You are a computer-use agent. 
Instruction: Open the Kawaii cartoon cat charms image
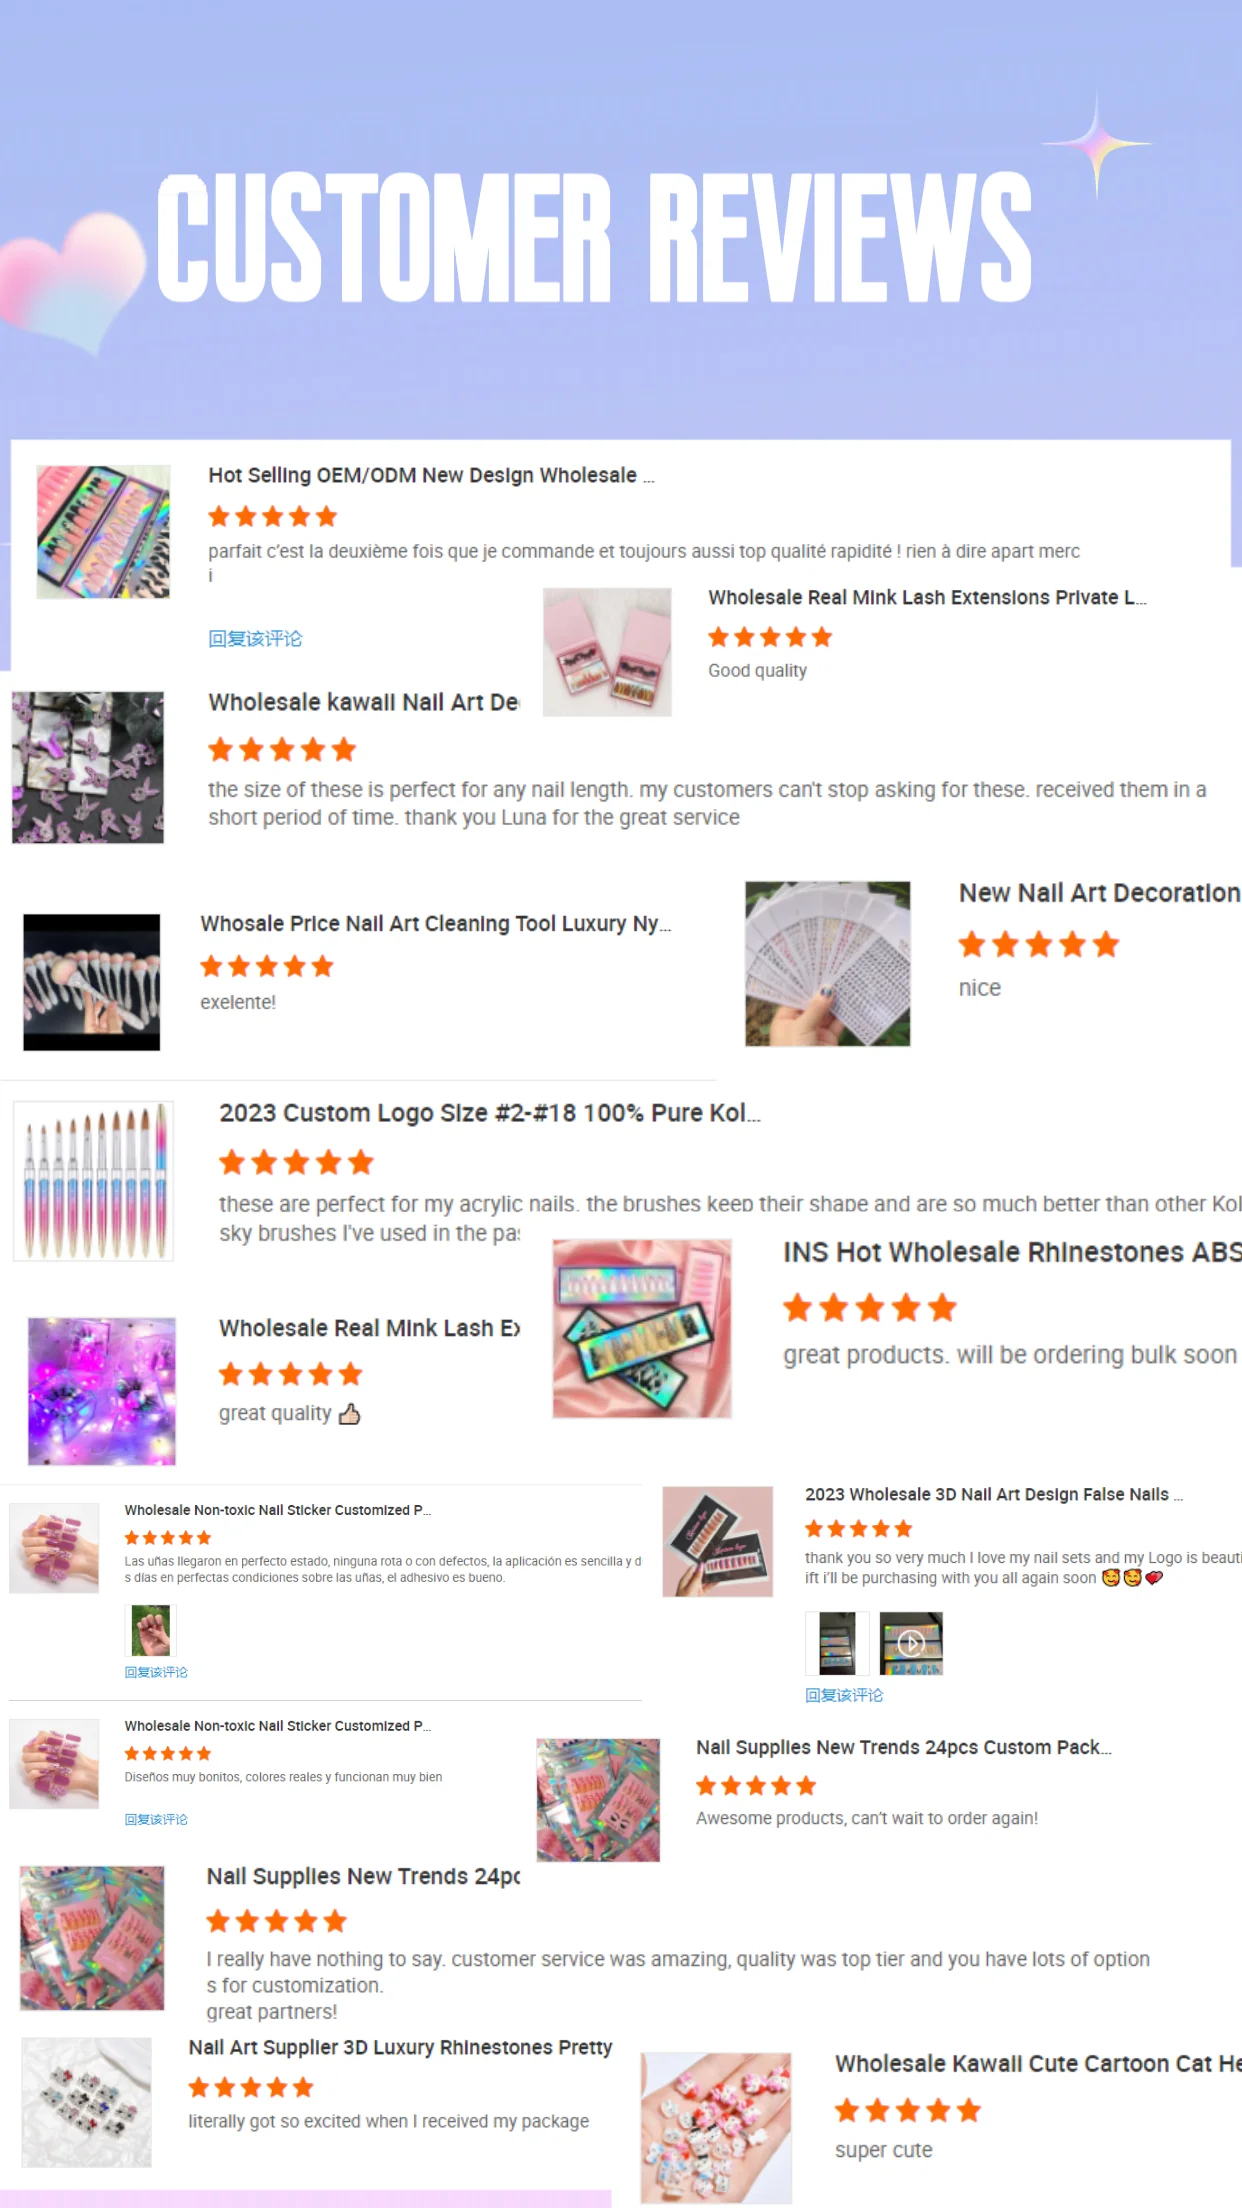(716, 2128)
